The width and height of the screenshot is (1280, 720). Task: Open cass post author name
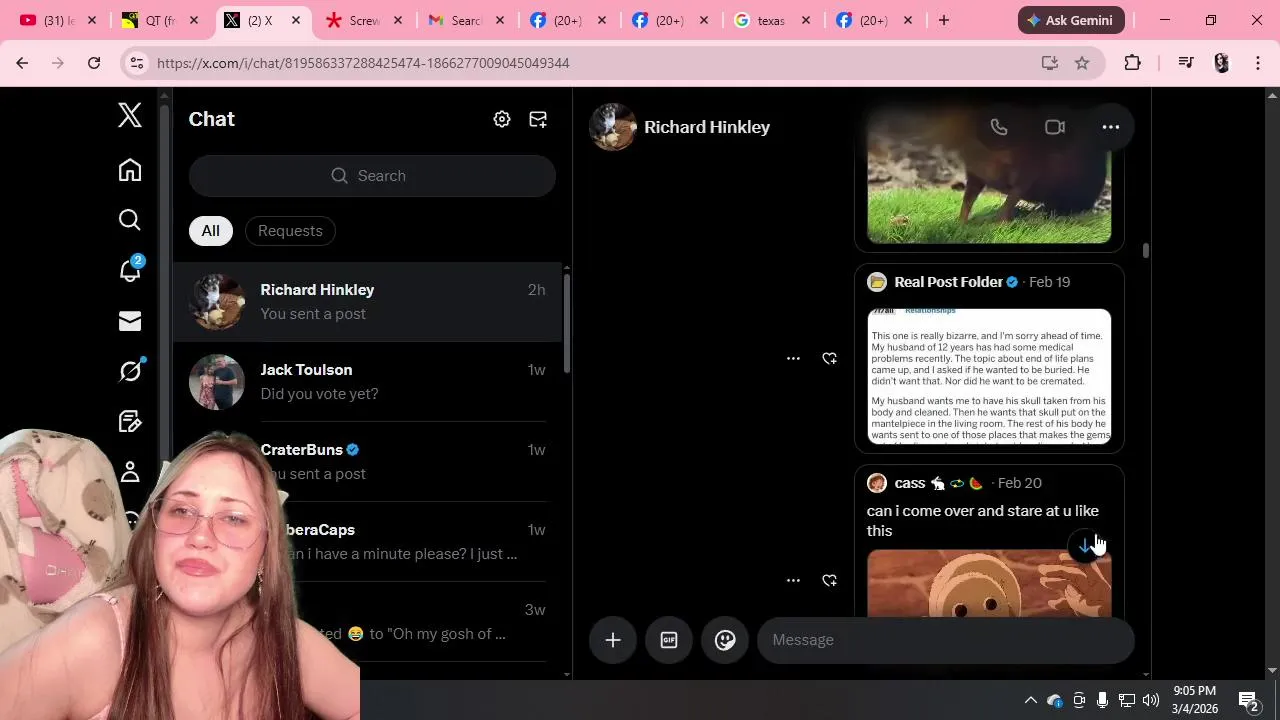[909, 483]
